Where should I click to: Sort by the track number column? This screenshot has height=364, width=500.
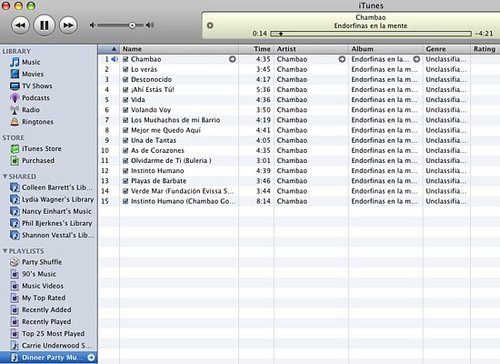(109, 49)
